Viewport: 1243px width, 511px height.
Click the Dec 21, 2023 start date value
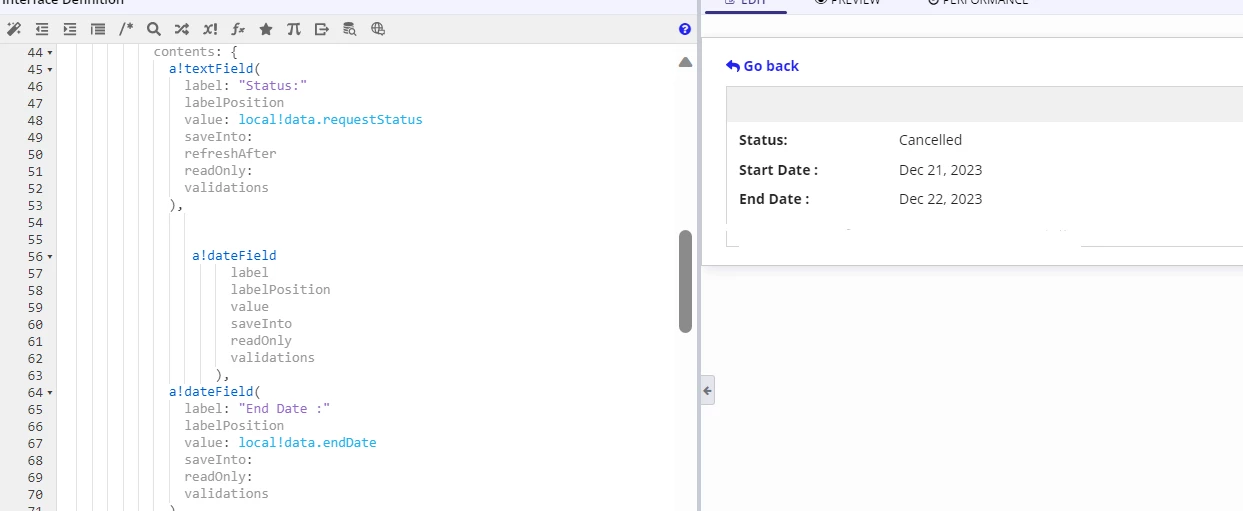point(940,170)
